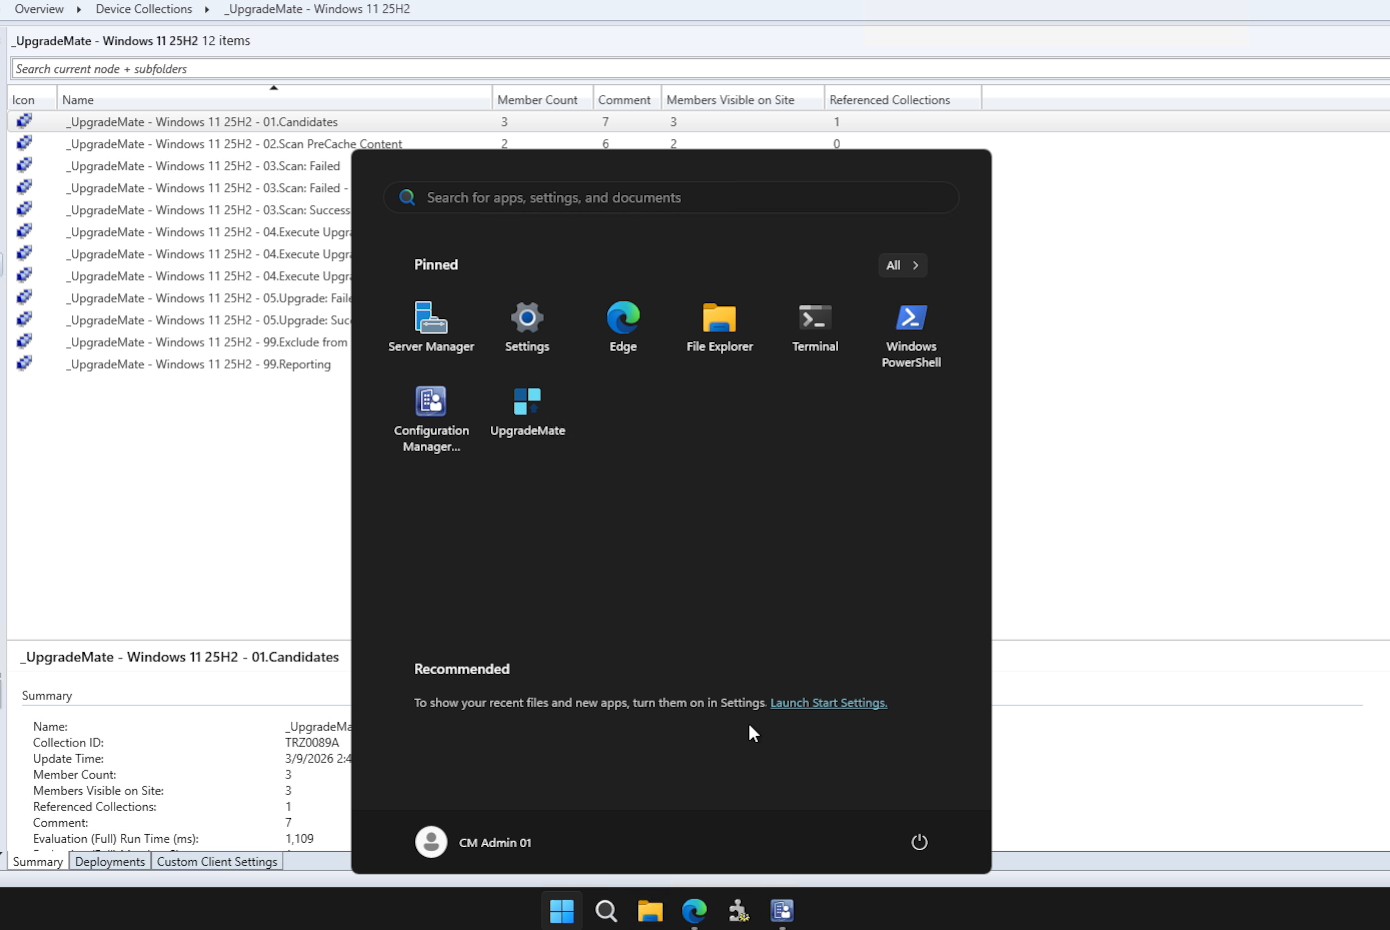The width and height of the screenshot is (1390, 930).
Task: Sort by Name column header
Action: [274, 99]
